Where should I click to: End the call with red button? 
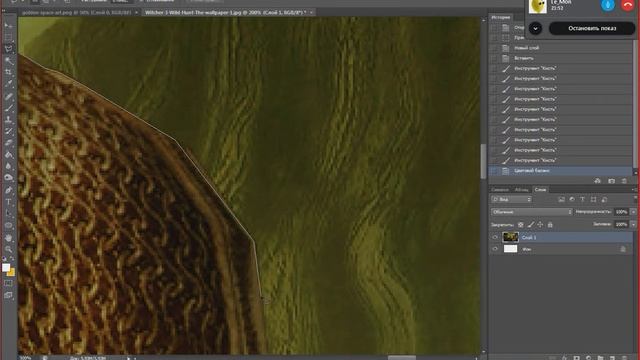pyautogui.click(x=628, y=5)
